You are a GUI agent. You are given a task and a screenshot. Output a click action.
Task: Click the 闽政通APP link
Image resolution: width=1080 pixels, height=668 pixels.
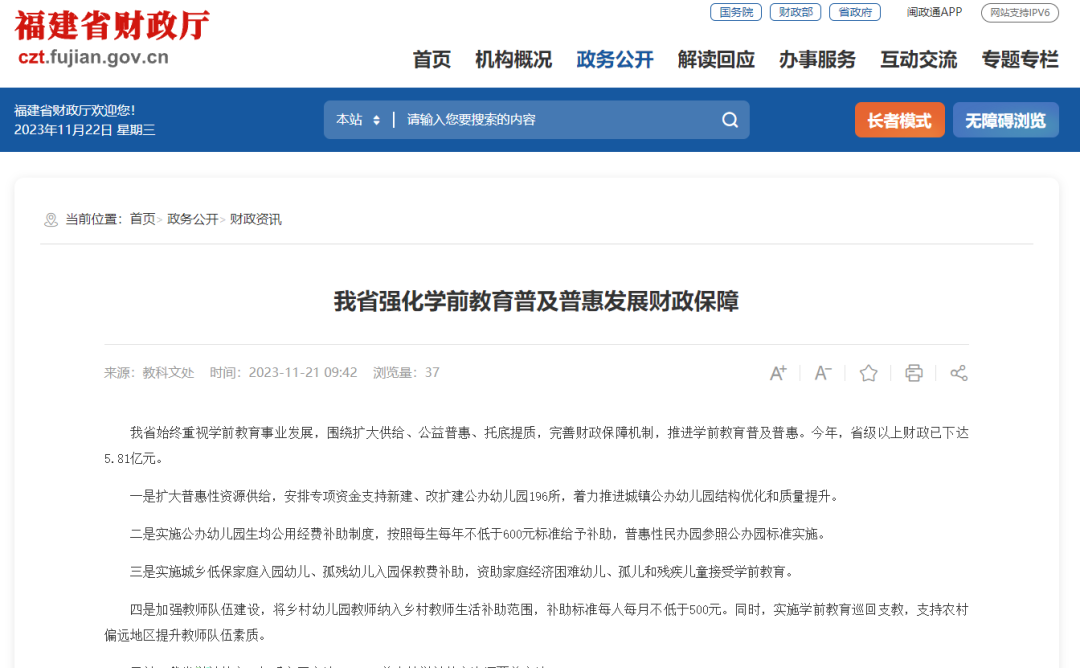point(933,12)
